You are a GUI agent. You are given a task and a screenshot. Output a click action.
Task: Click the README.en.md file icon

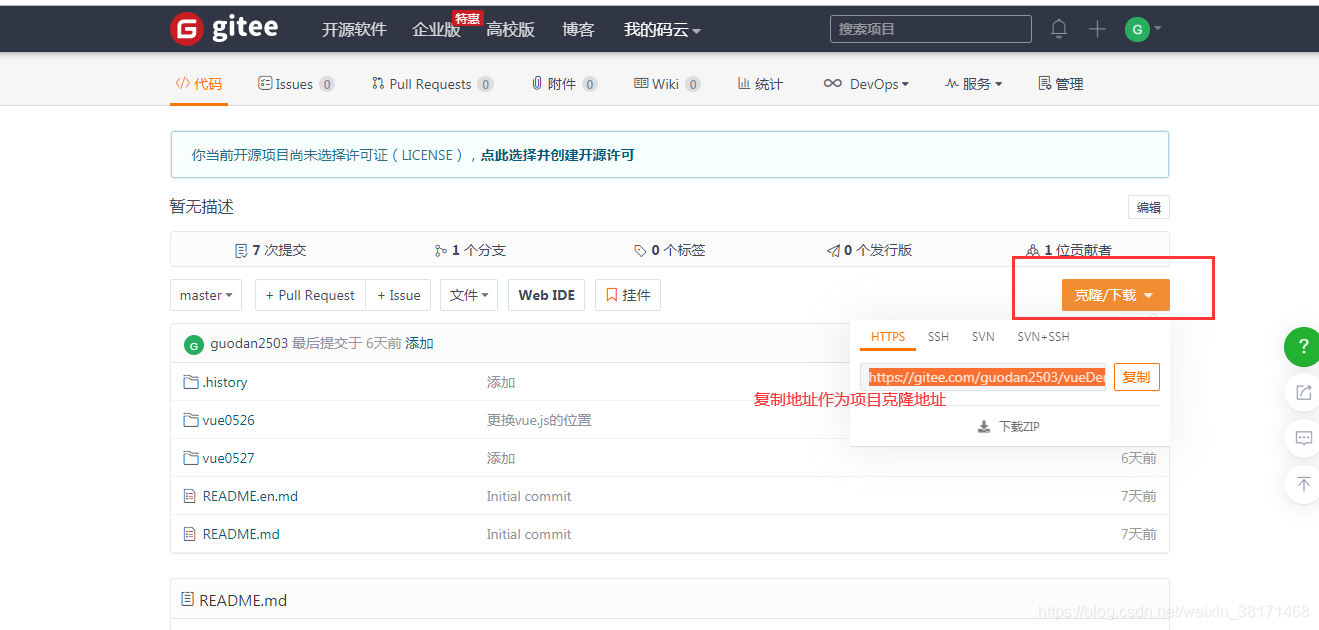pos(190,496)
